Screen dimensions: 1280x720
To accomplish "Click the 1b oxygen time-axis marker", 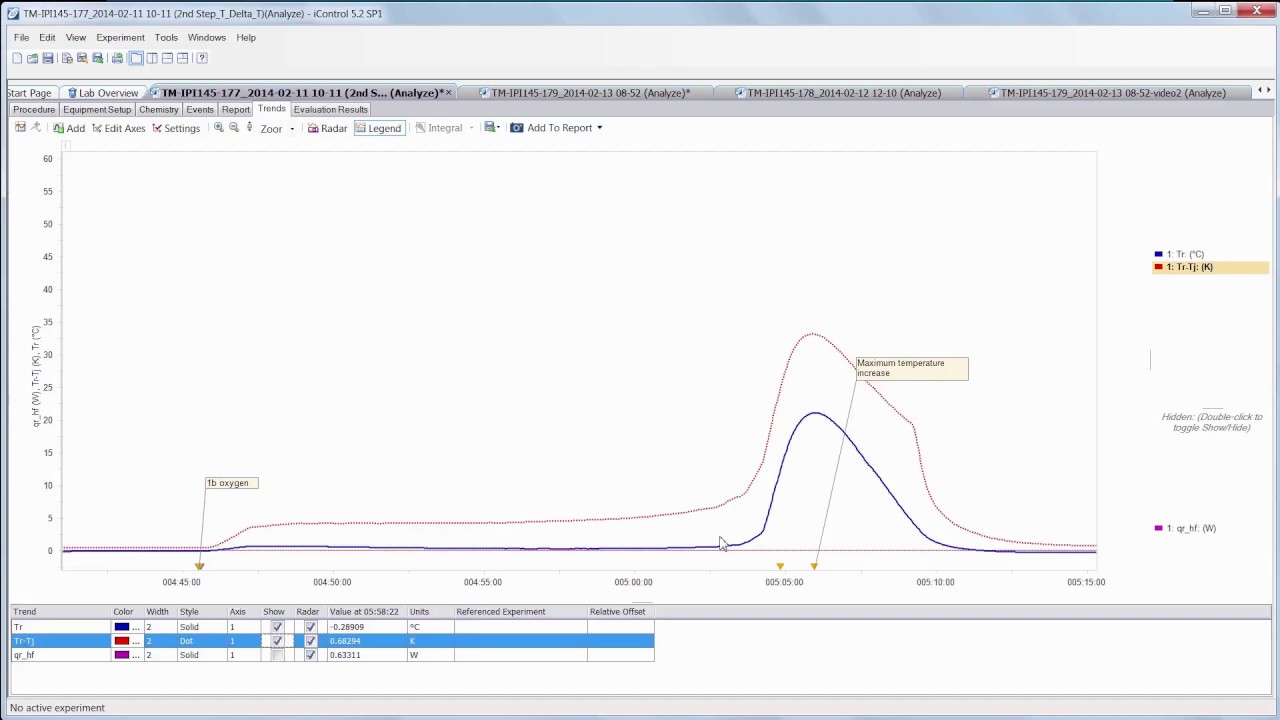I will point(200,566).
